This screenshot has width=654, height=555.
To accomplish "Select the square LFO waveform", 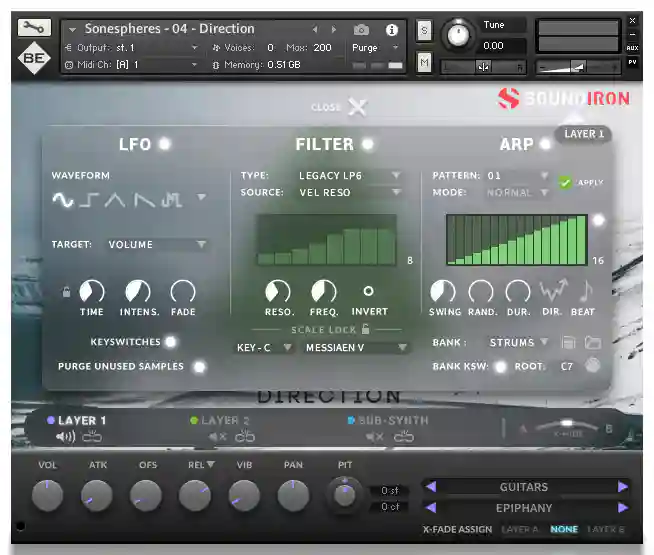I will click(89, 200).
